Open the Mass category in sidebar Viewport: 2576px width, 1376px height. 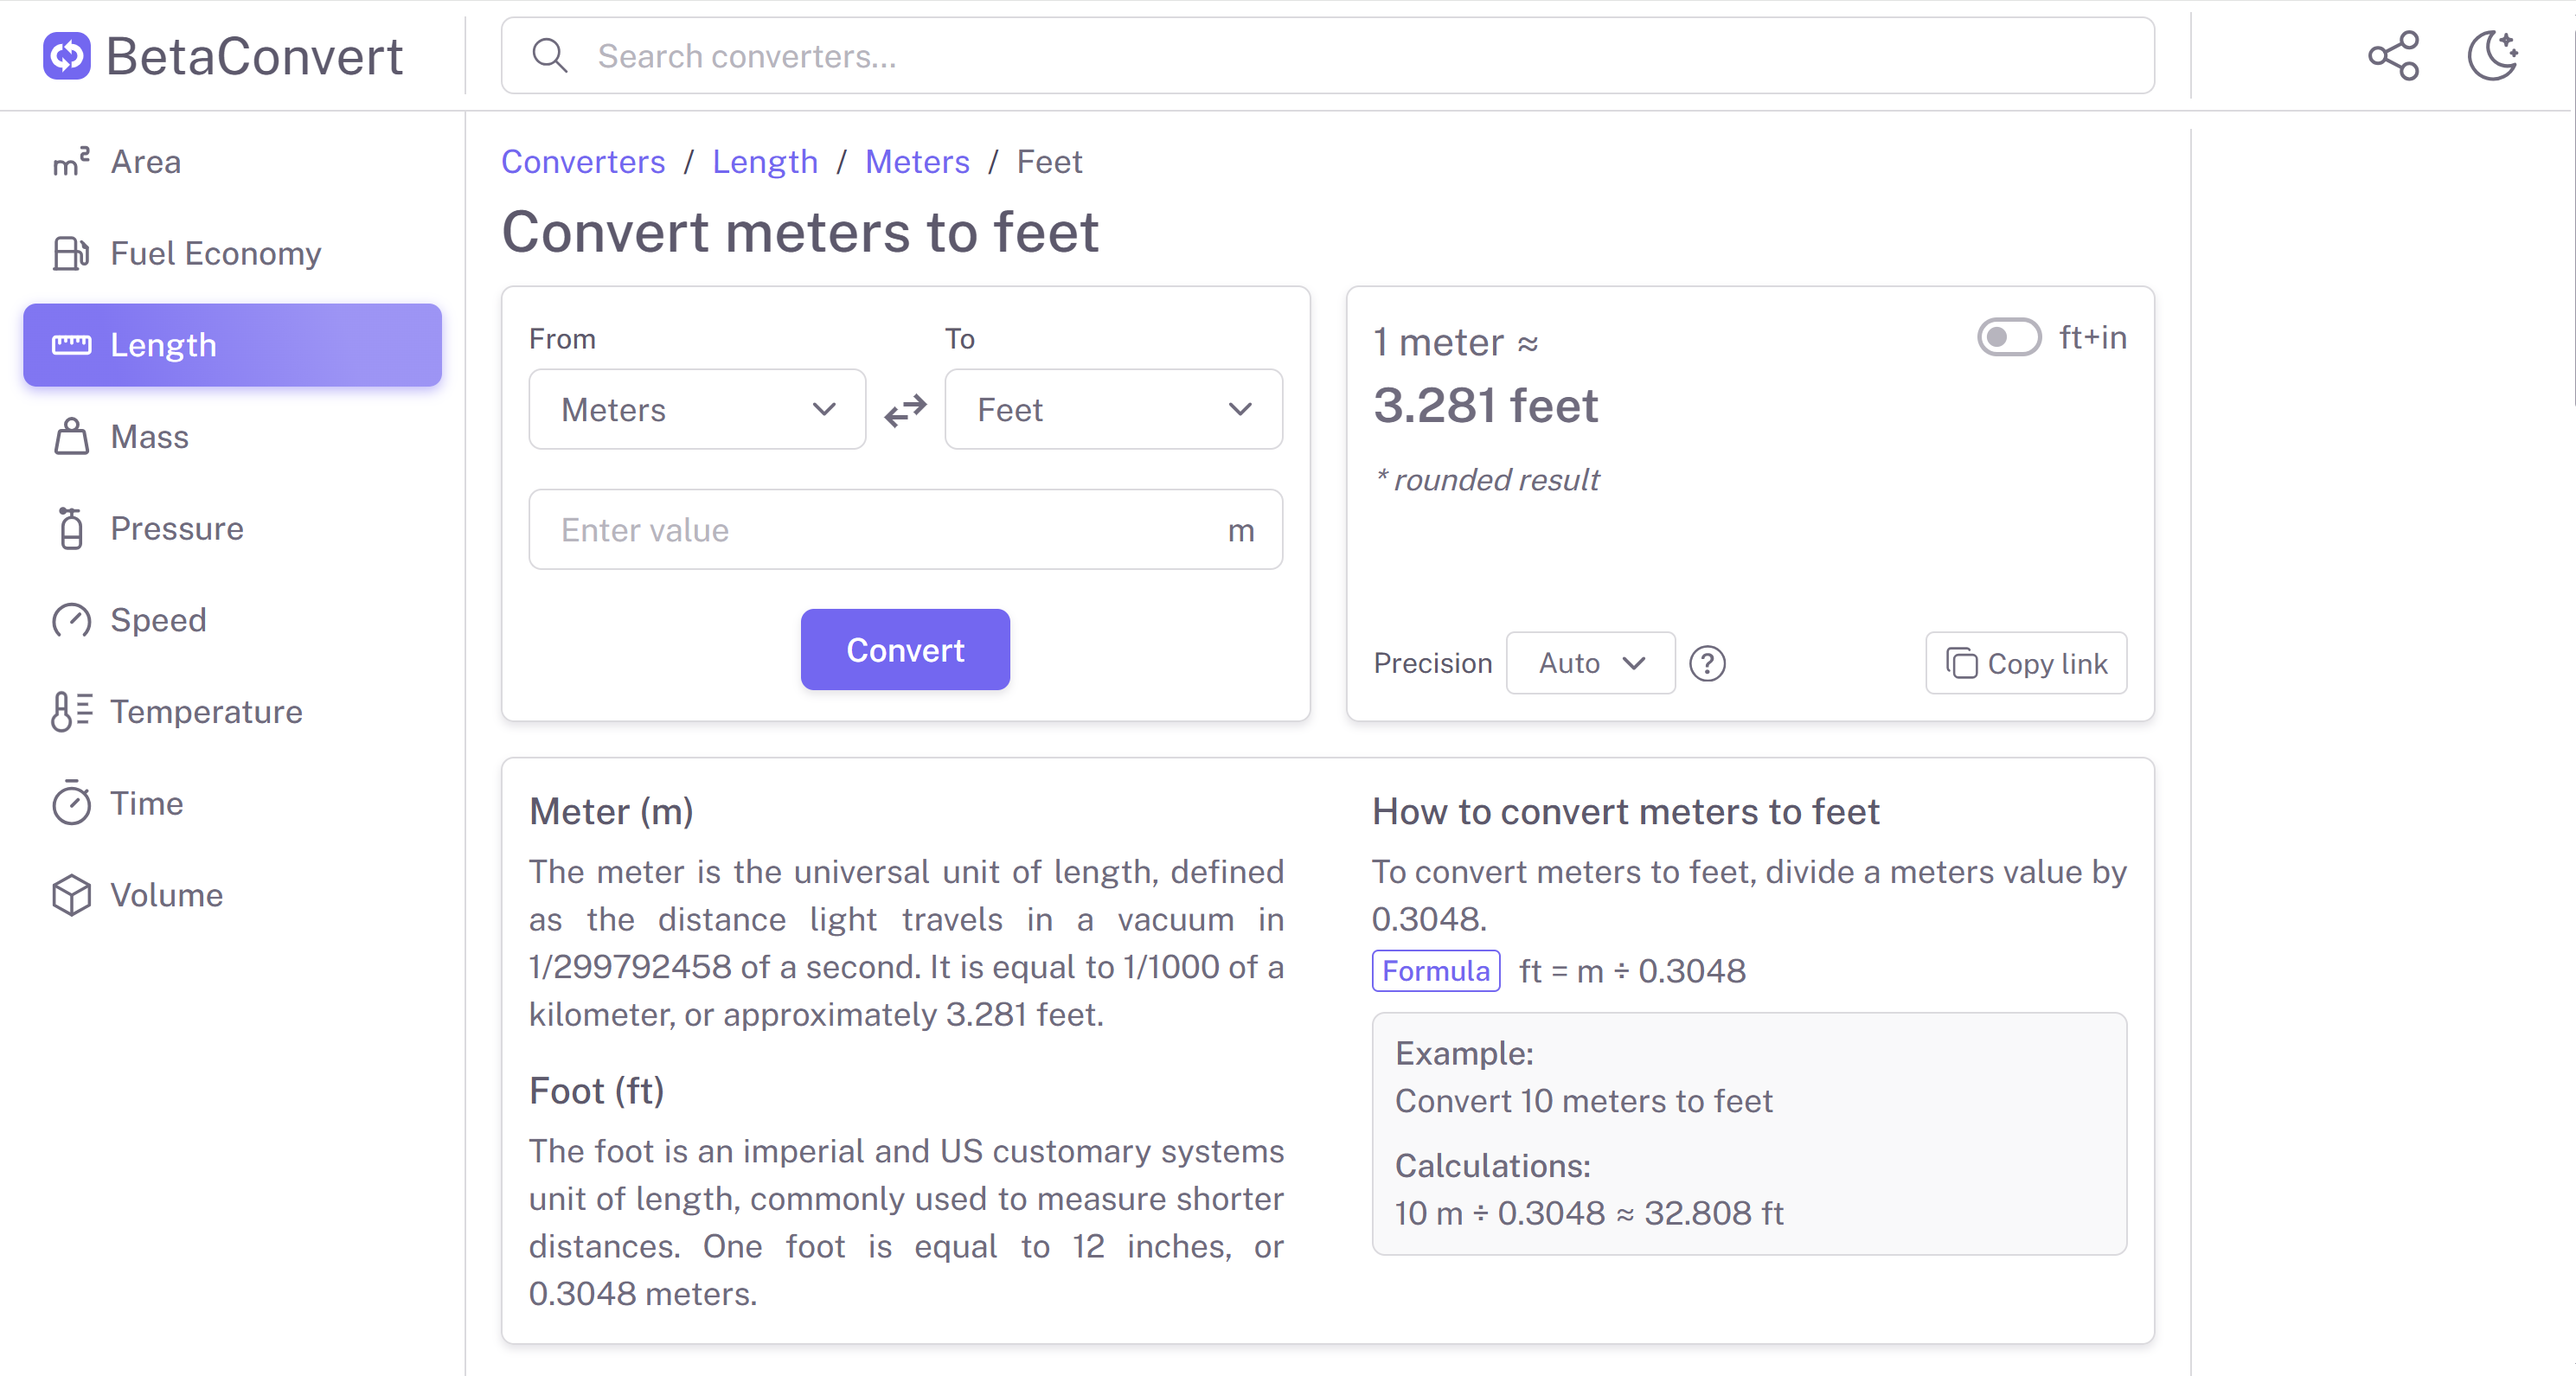(x=149, y=437)
